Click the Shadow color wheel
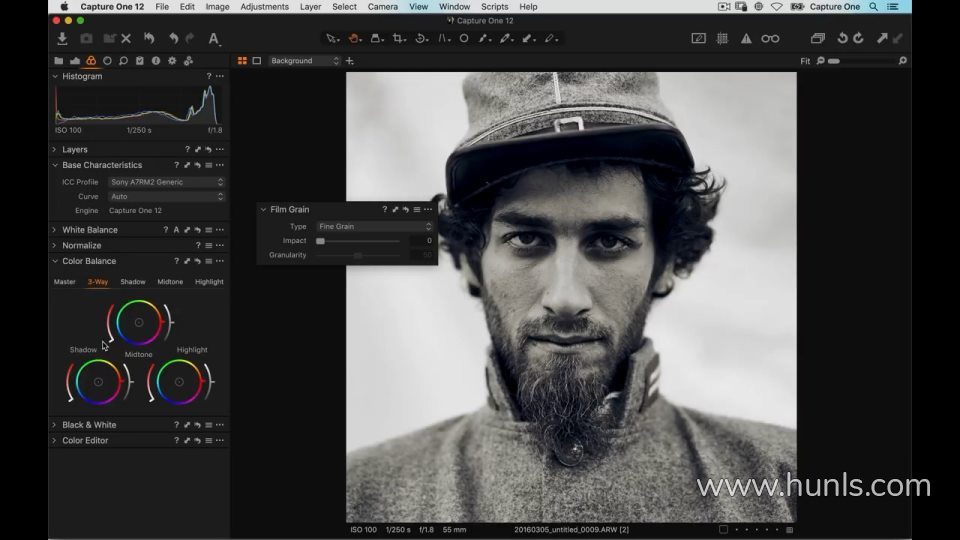Image resolution: width=960 pixels, height=540 pixels. [98, 382]
